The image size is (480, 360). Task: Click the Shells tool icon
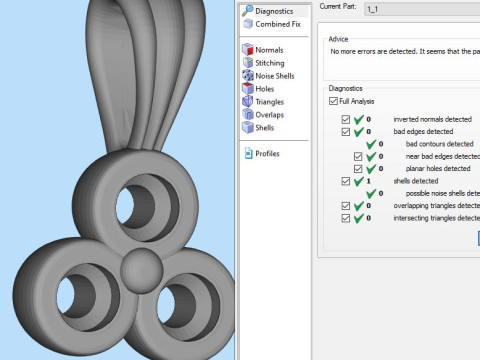pyautogui.click(x=248, y=128)
